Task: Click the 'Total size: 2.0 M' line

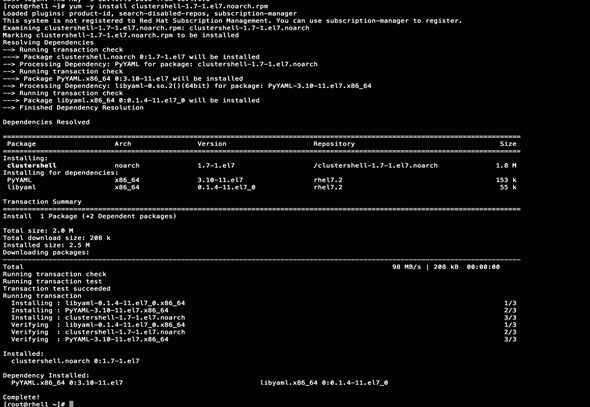Action: click(38, 231)
